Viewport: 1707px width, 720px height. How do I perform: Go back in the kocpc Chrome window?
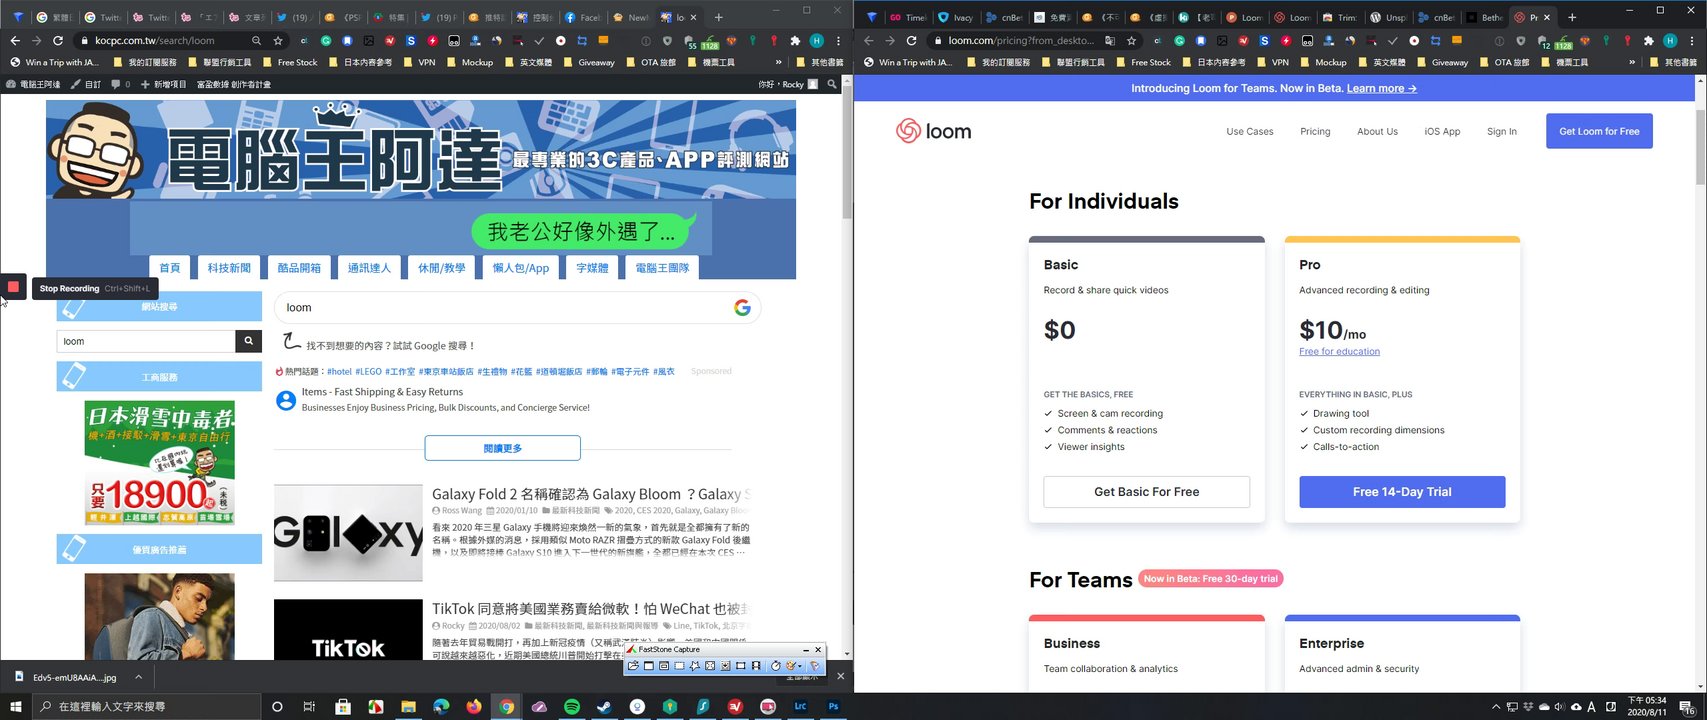(15, 41)
